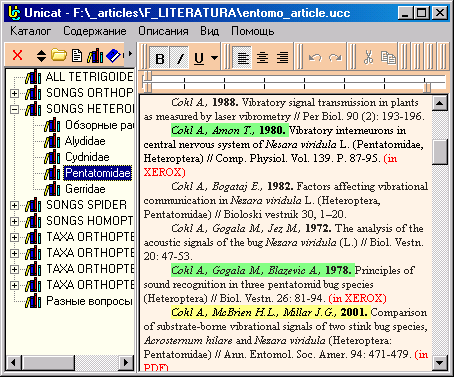Click the blue book icon in left toolbar
The height and width of the screenshot is (377, 454).
113,56
